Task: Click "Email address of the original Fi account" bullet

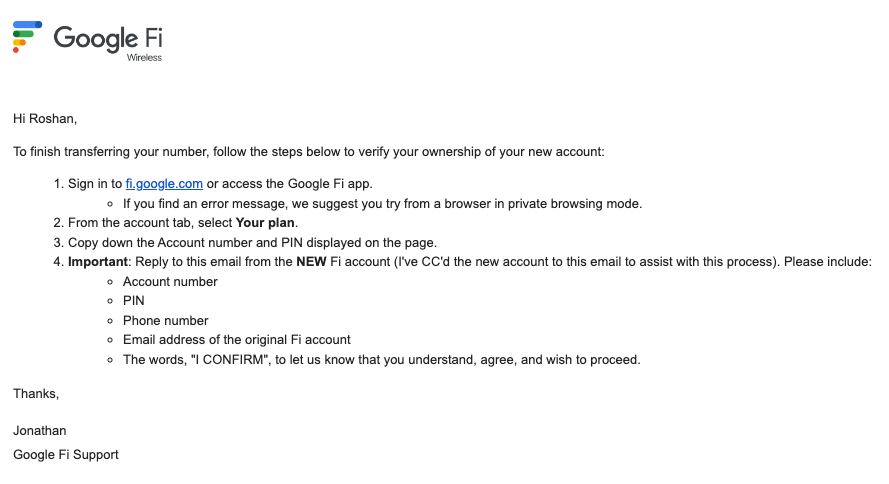Action: pyautogui.click(x=236, y=340)
